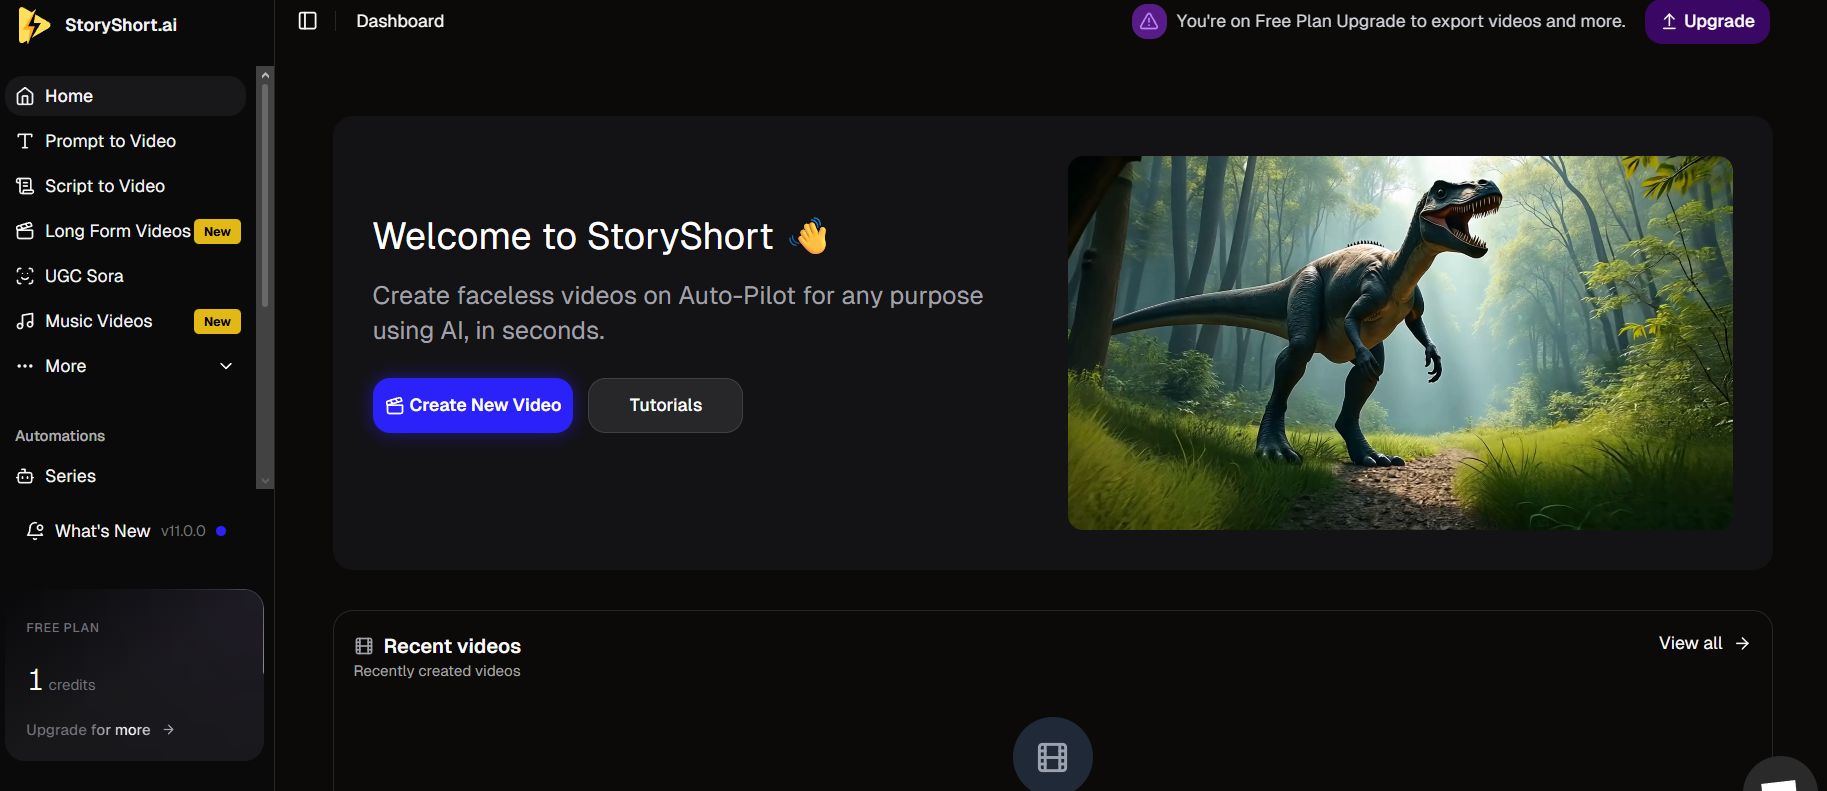The height and width of the screenshot is (791, 1827).
Task: Click the Welcome to StoryShort heading
Action: click(573, 236)
